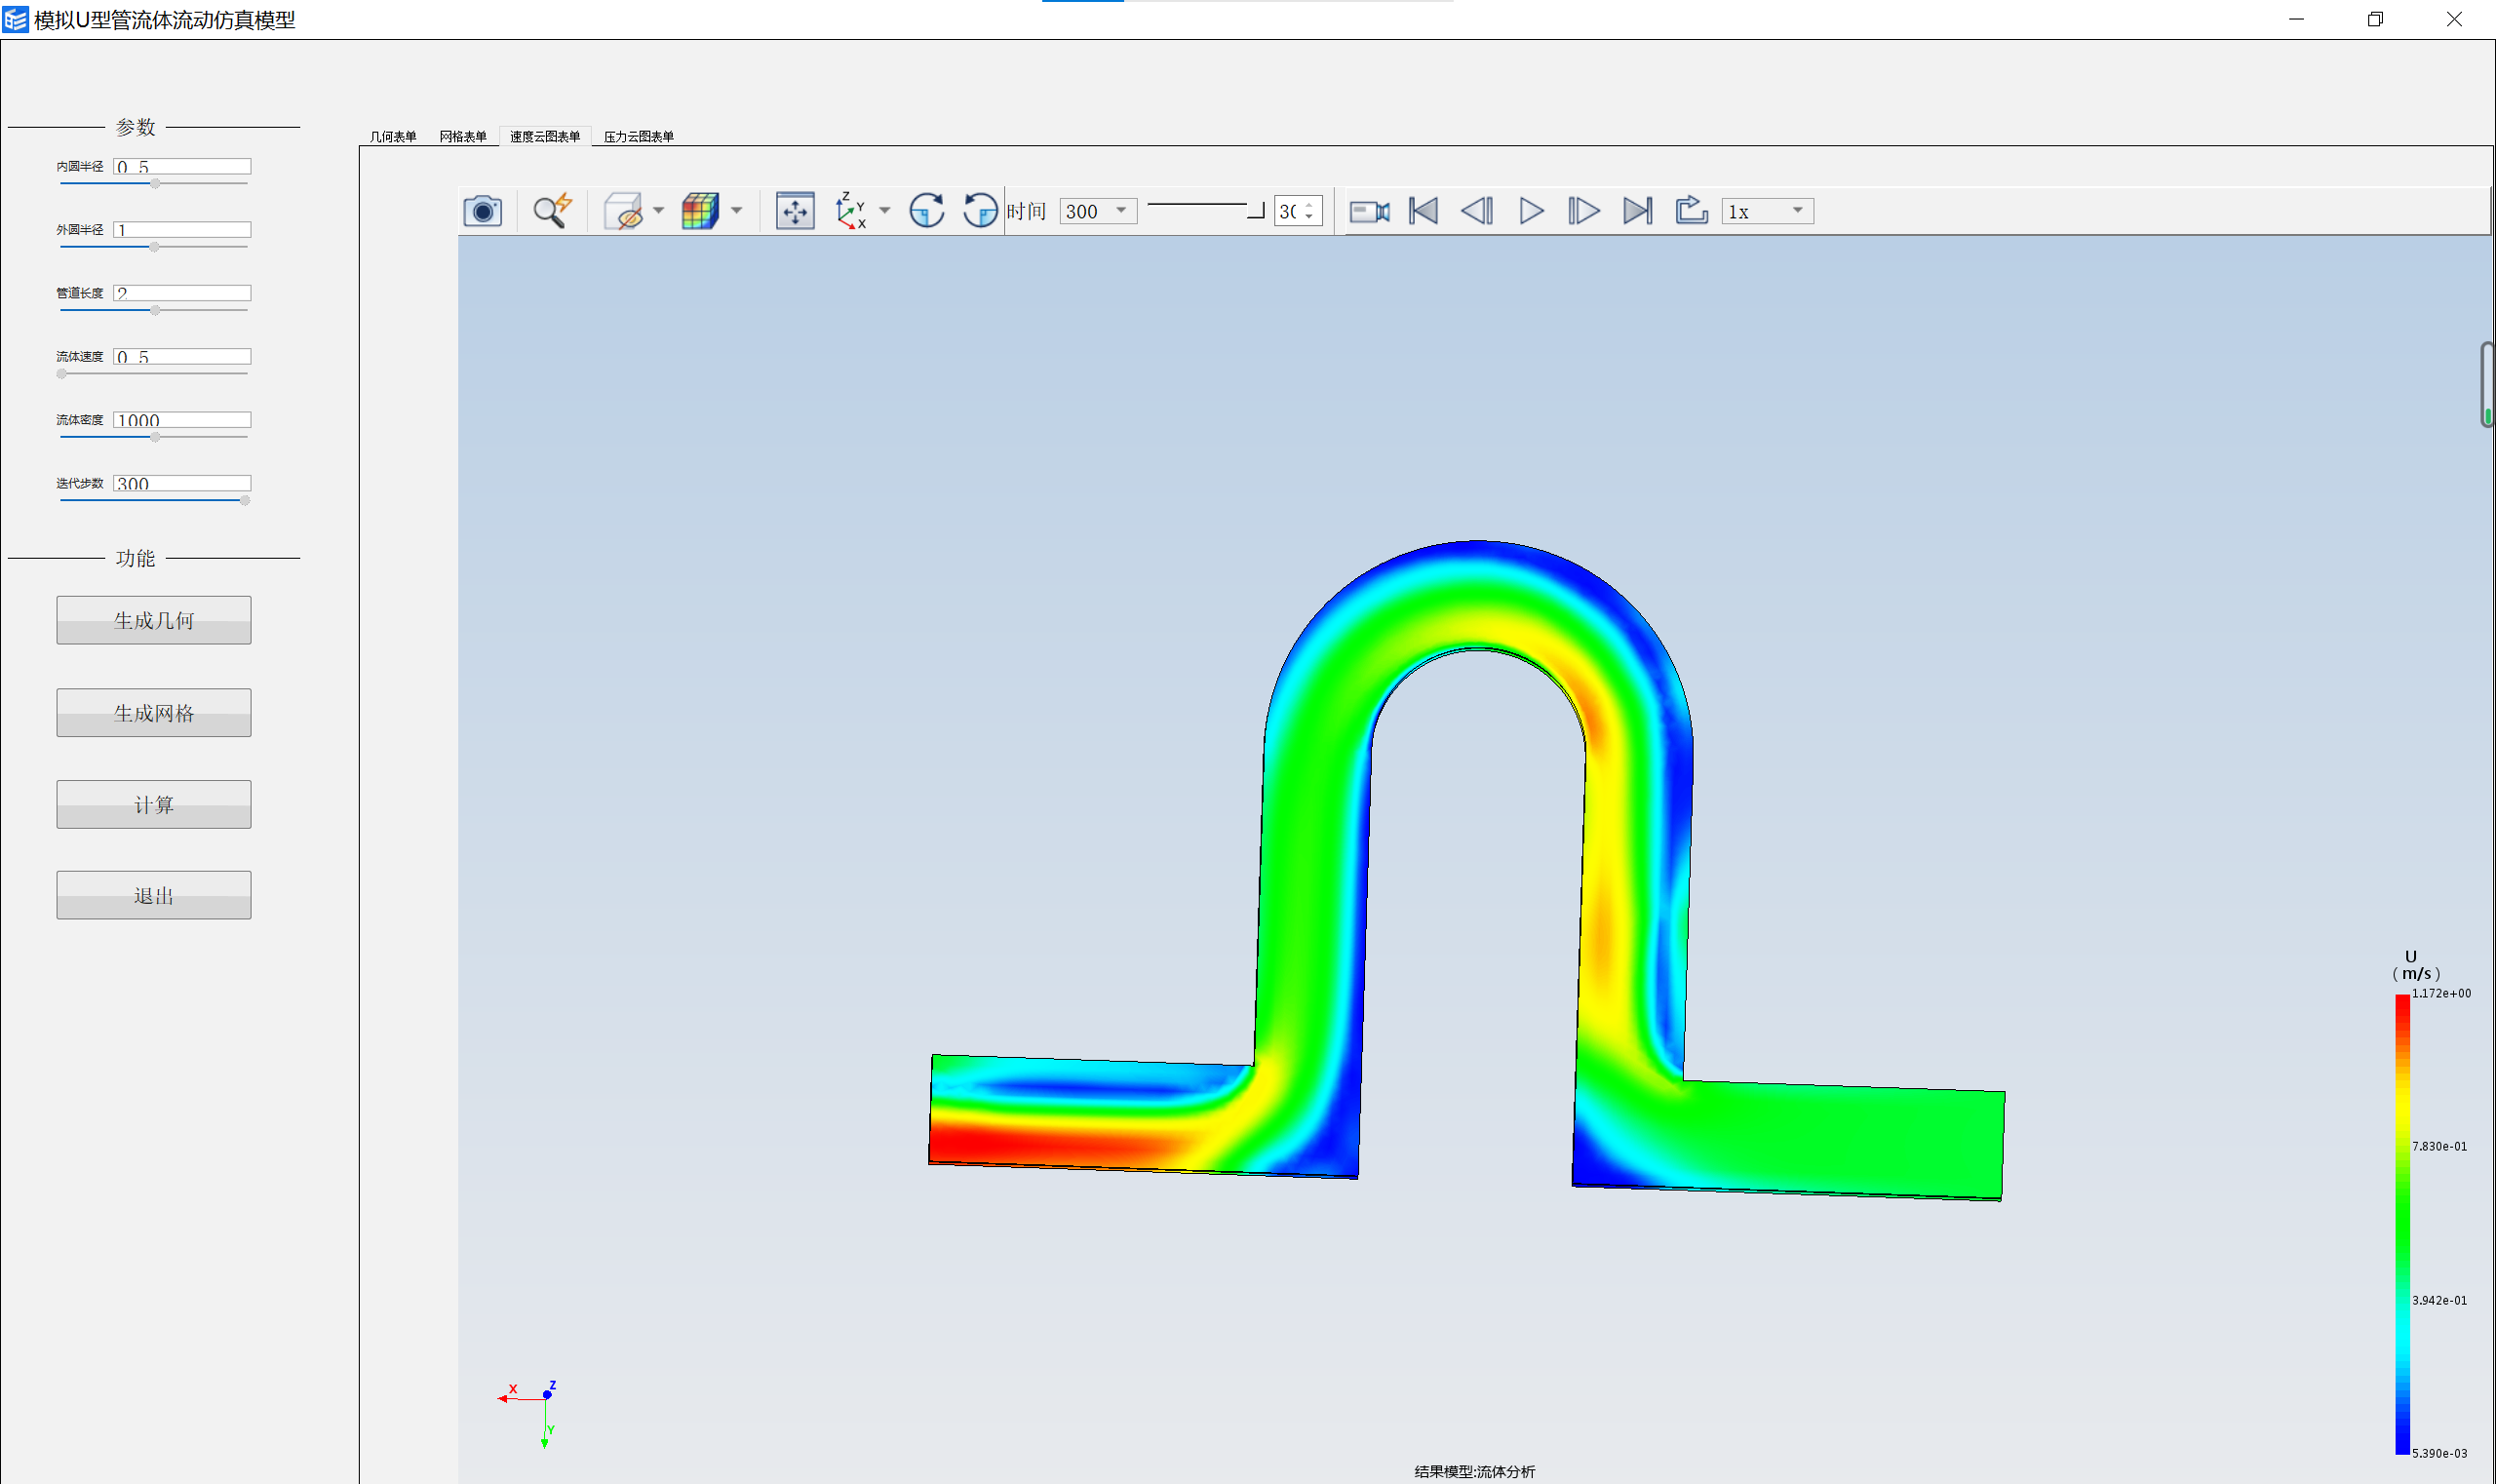Jump to first frame

click(1424, 211)
